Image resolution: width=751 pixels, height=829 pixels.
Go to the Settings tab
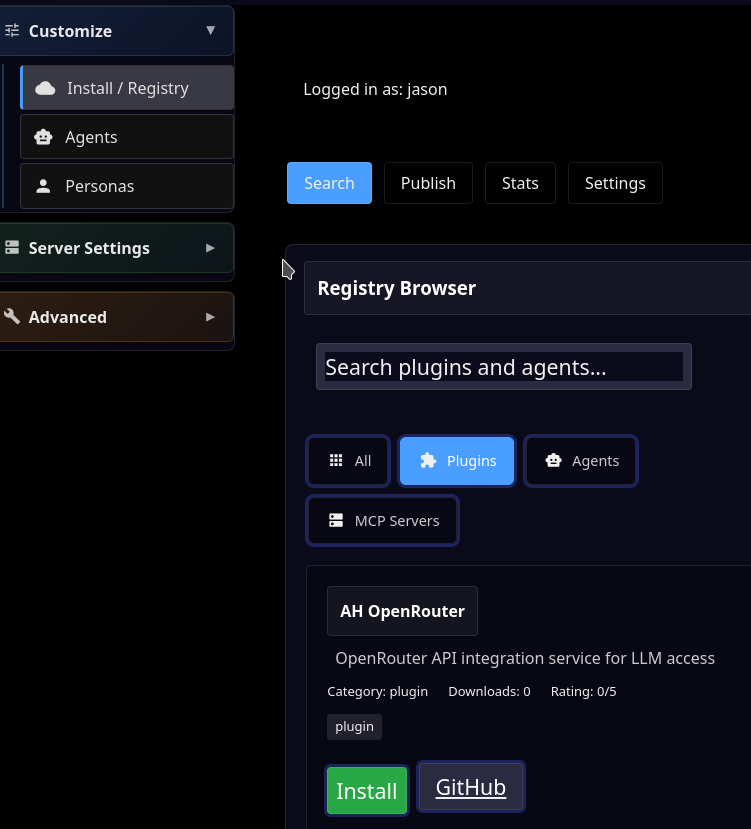(615, 183)
